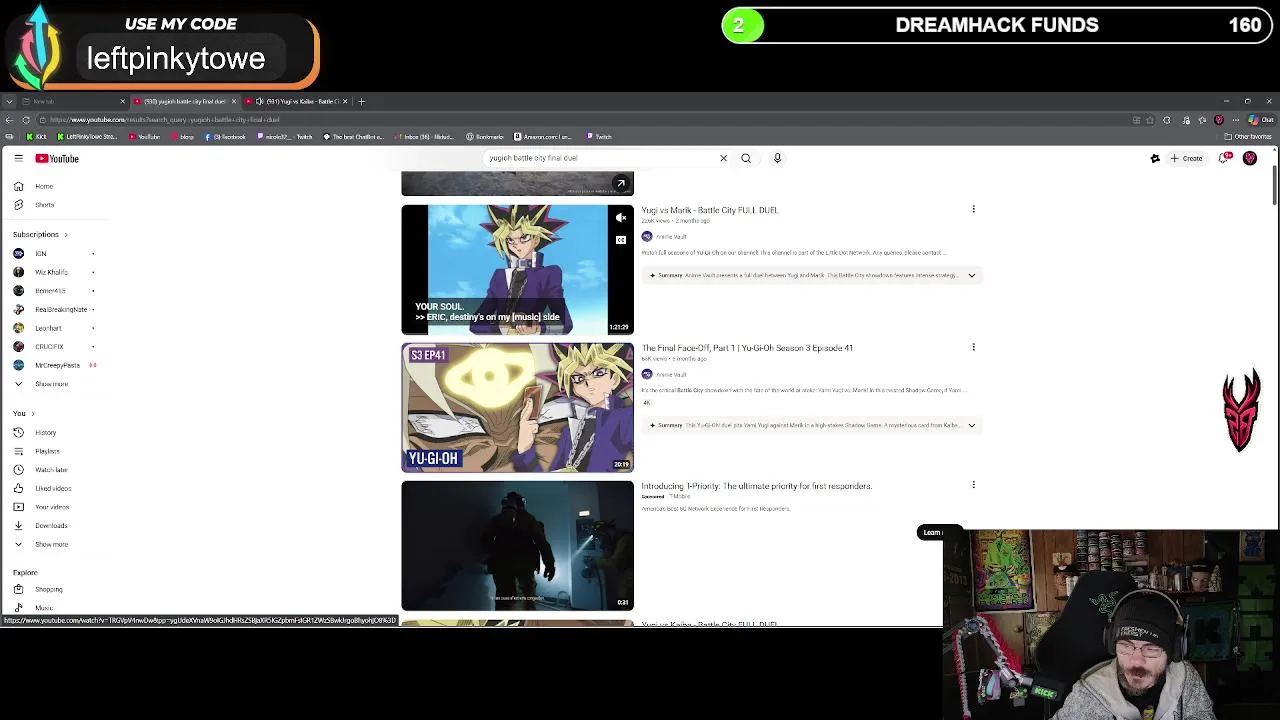1280x720 pixels.
Task: Click the page vertical scrollbar
Action: (1275, 185)
